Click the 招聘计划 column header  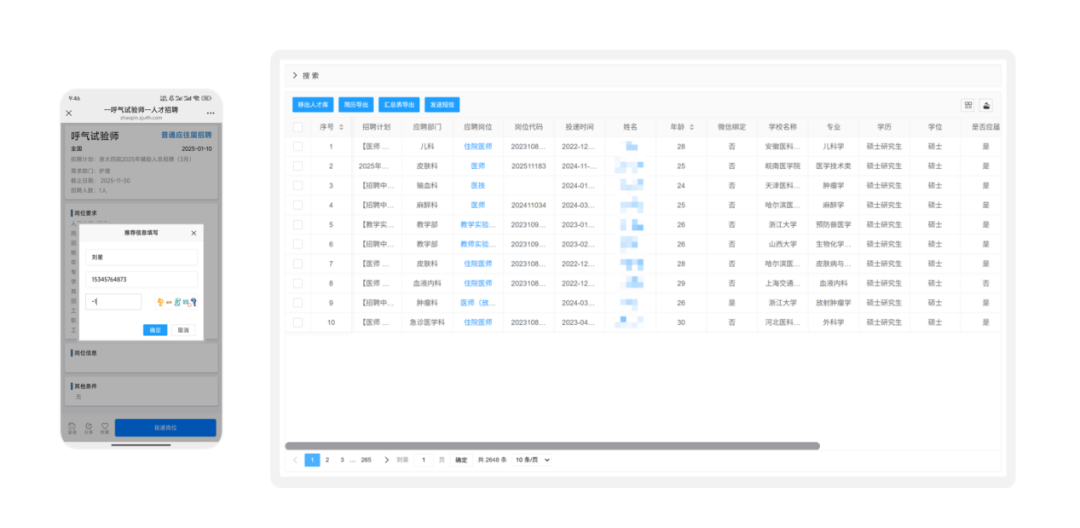pos(376,127)
